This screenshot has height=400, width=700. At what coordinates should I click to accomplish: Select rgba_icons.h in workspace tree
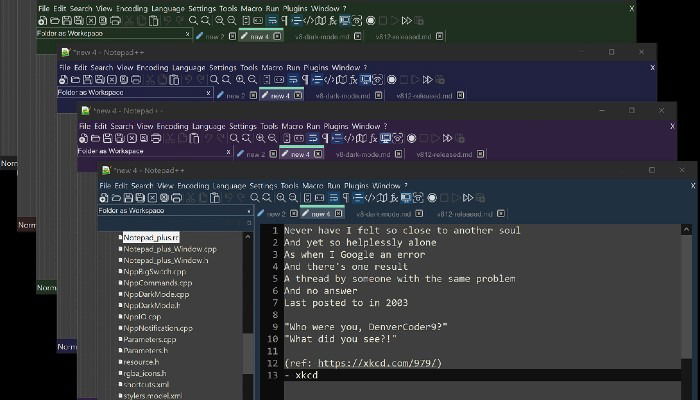tap(145, 373)
